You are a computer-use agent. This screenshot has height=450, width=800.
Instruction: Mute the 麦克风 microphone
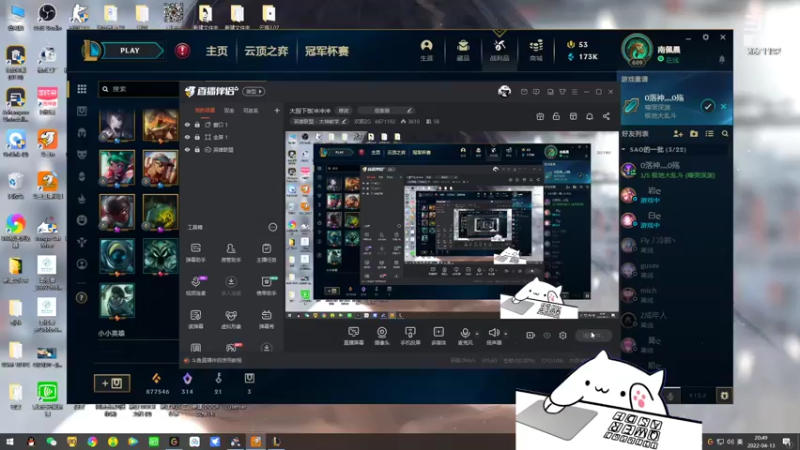click(x=465, y=336)
